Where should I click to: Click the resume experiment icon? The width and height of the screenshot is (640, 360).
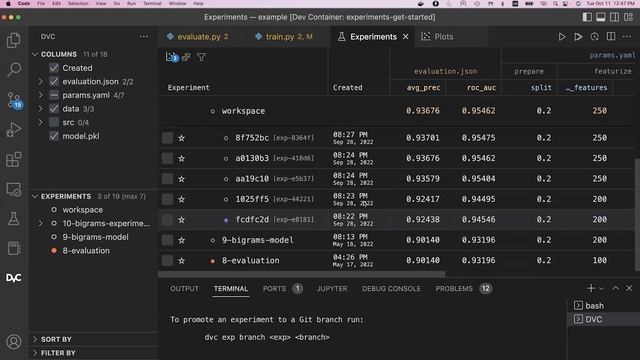(x=578, y=37)
